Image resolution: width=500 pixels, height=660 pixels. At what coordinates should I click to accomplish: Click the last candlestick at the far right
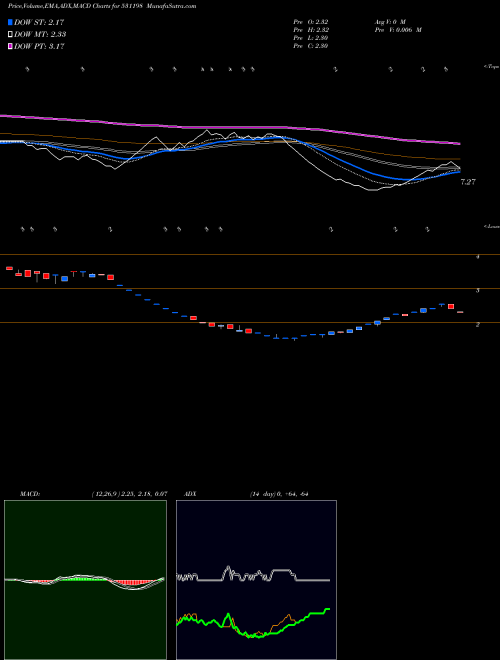[460, 312]
